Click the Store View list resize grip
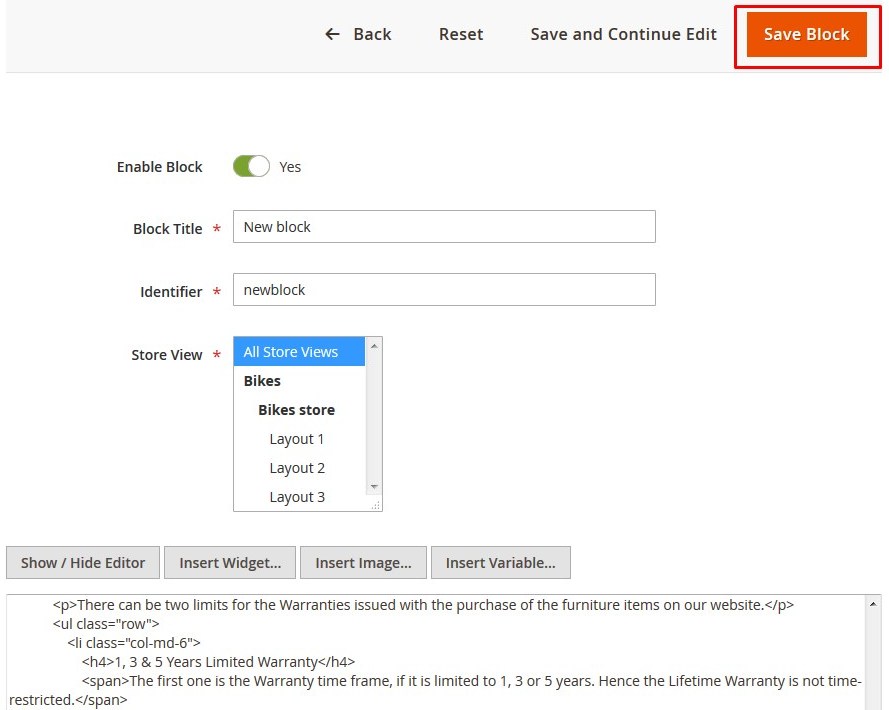The image size is (889, 710). (375, 505)
